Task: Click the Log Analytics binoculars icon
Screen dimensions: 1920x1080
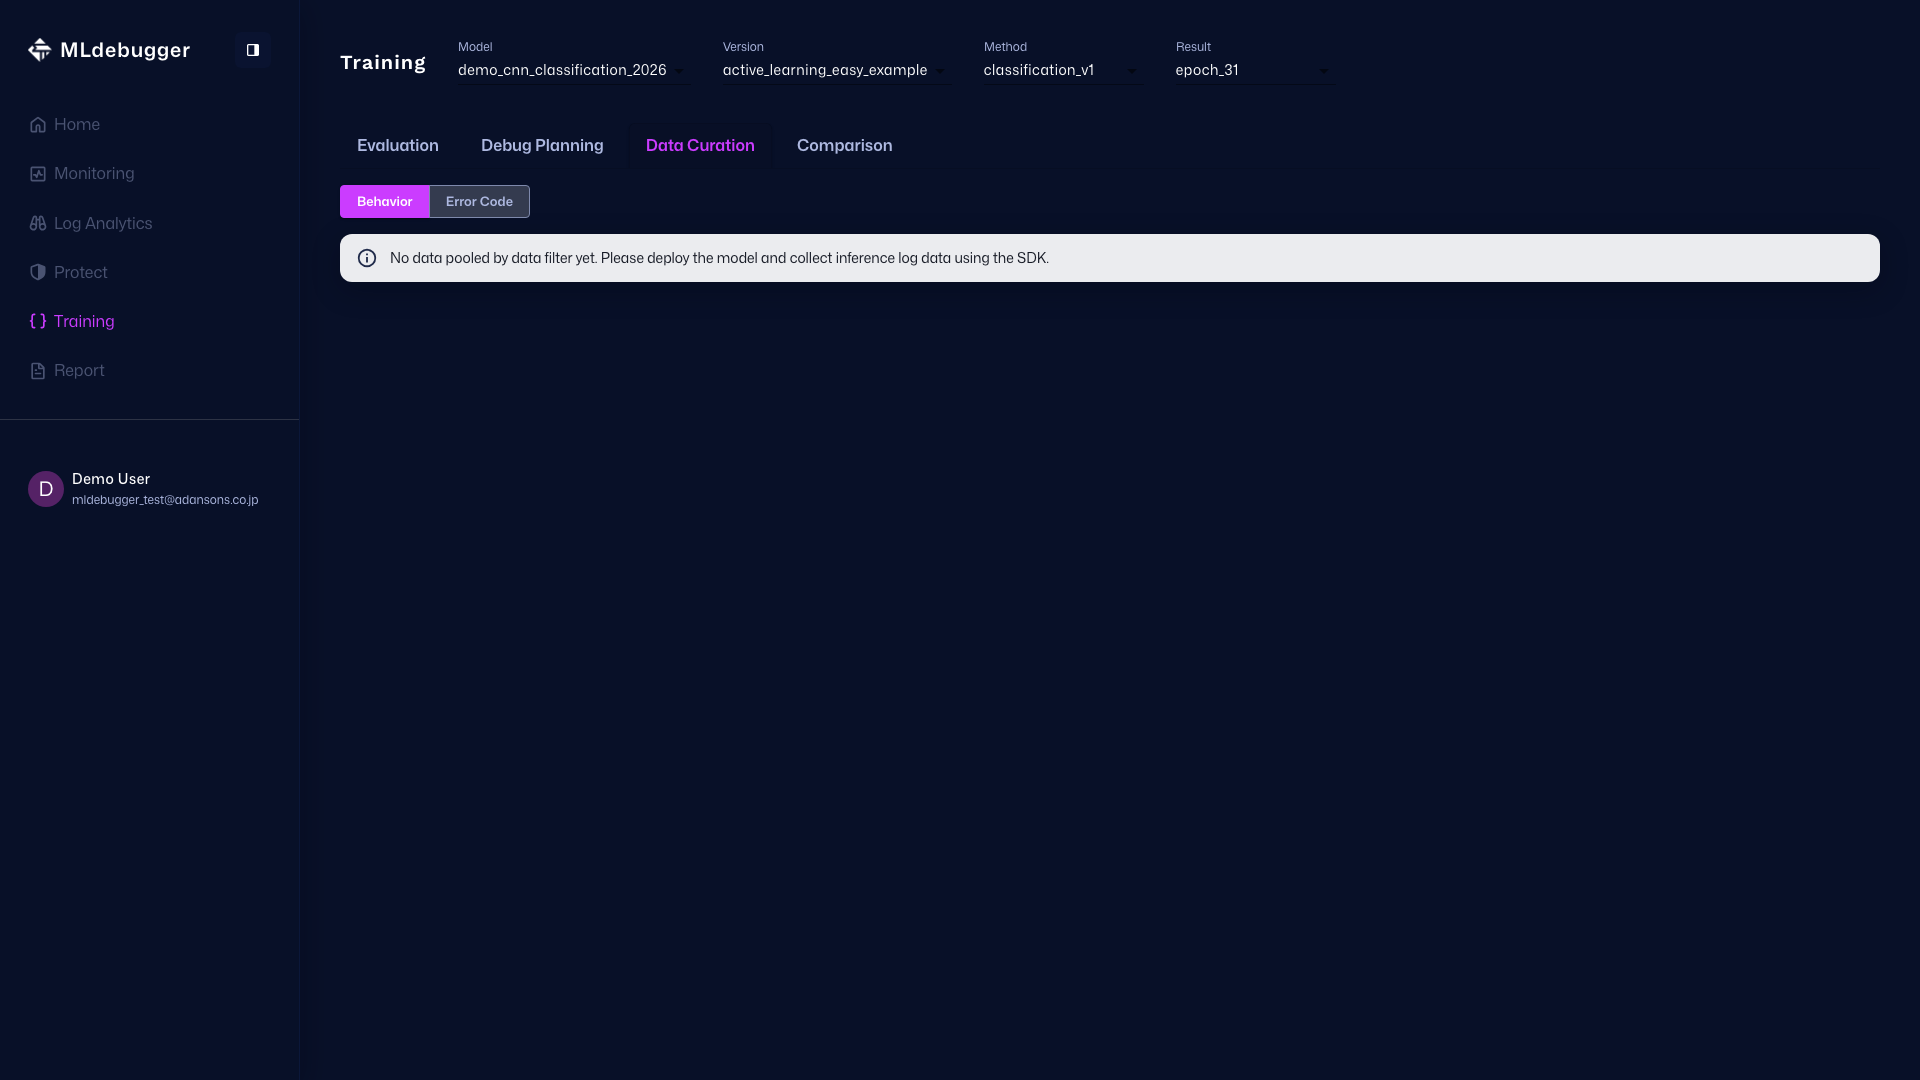Action: tap(38, 224)
